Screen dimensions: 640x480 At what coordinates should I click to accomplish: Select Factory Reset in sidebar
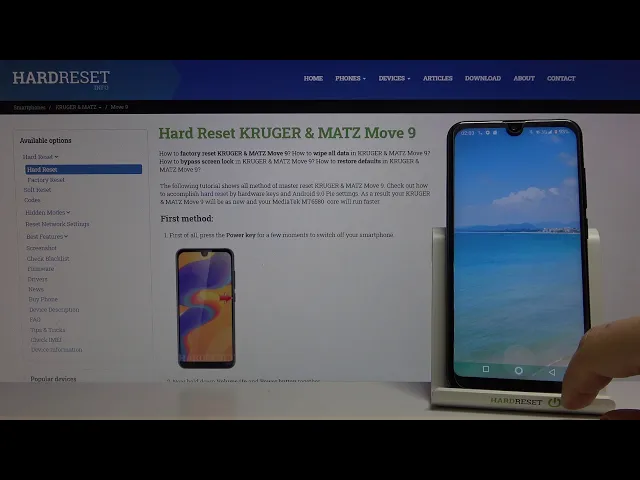46,180
